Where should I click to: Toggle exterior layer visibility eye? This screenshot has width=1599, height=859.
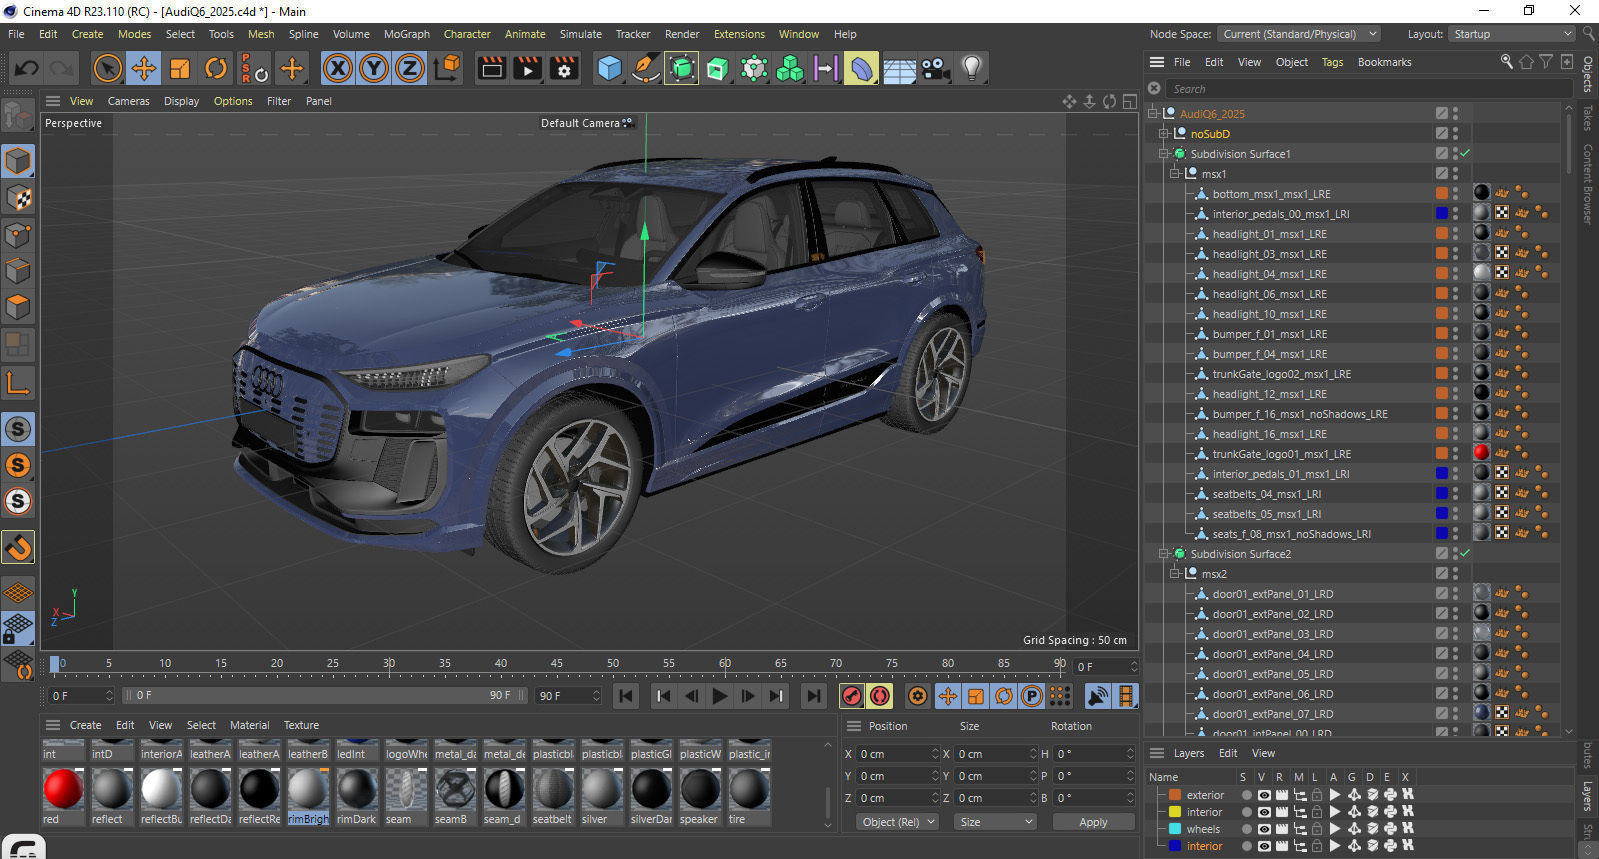coord(1264,795)
